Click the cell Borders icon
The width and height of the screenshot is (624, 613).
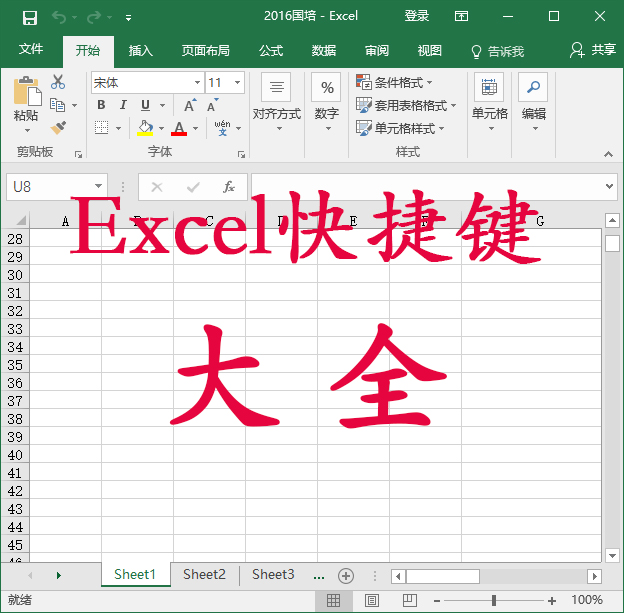(101, 128)
